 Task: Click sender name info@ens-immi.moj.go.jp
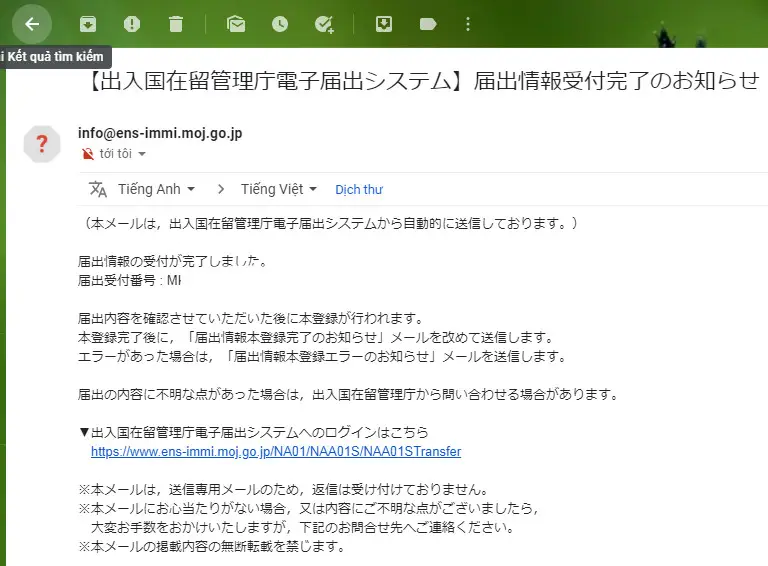pos(160,133)
